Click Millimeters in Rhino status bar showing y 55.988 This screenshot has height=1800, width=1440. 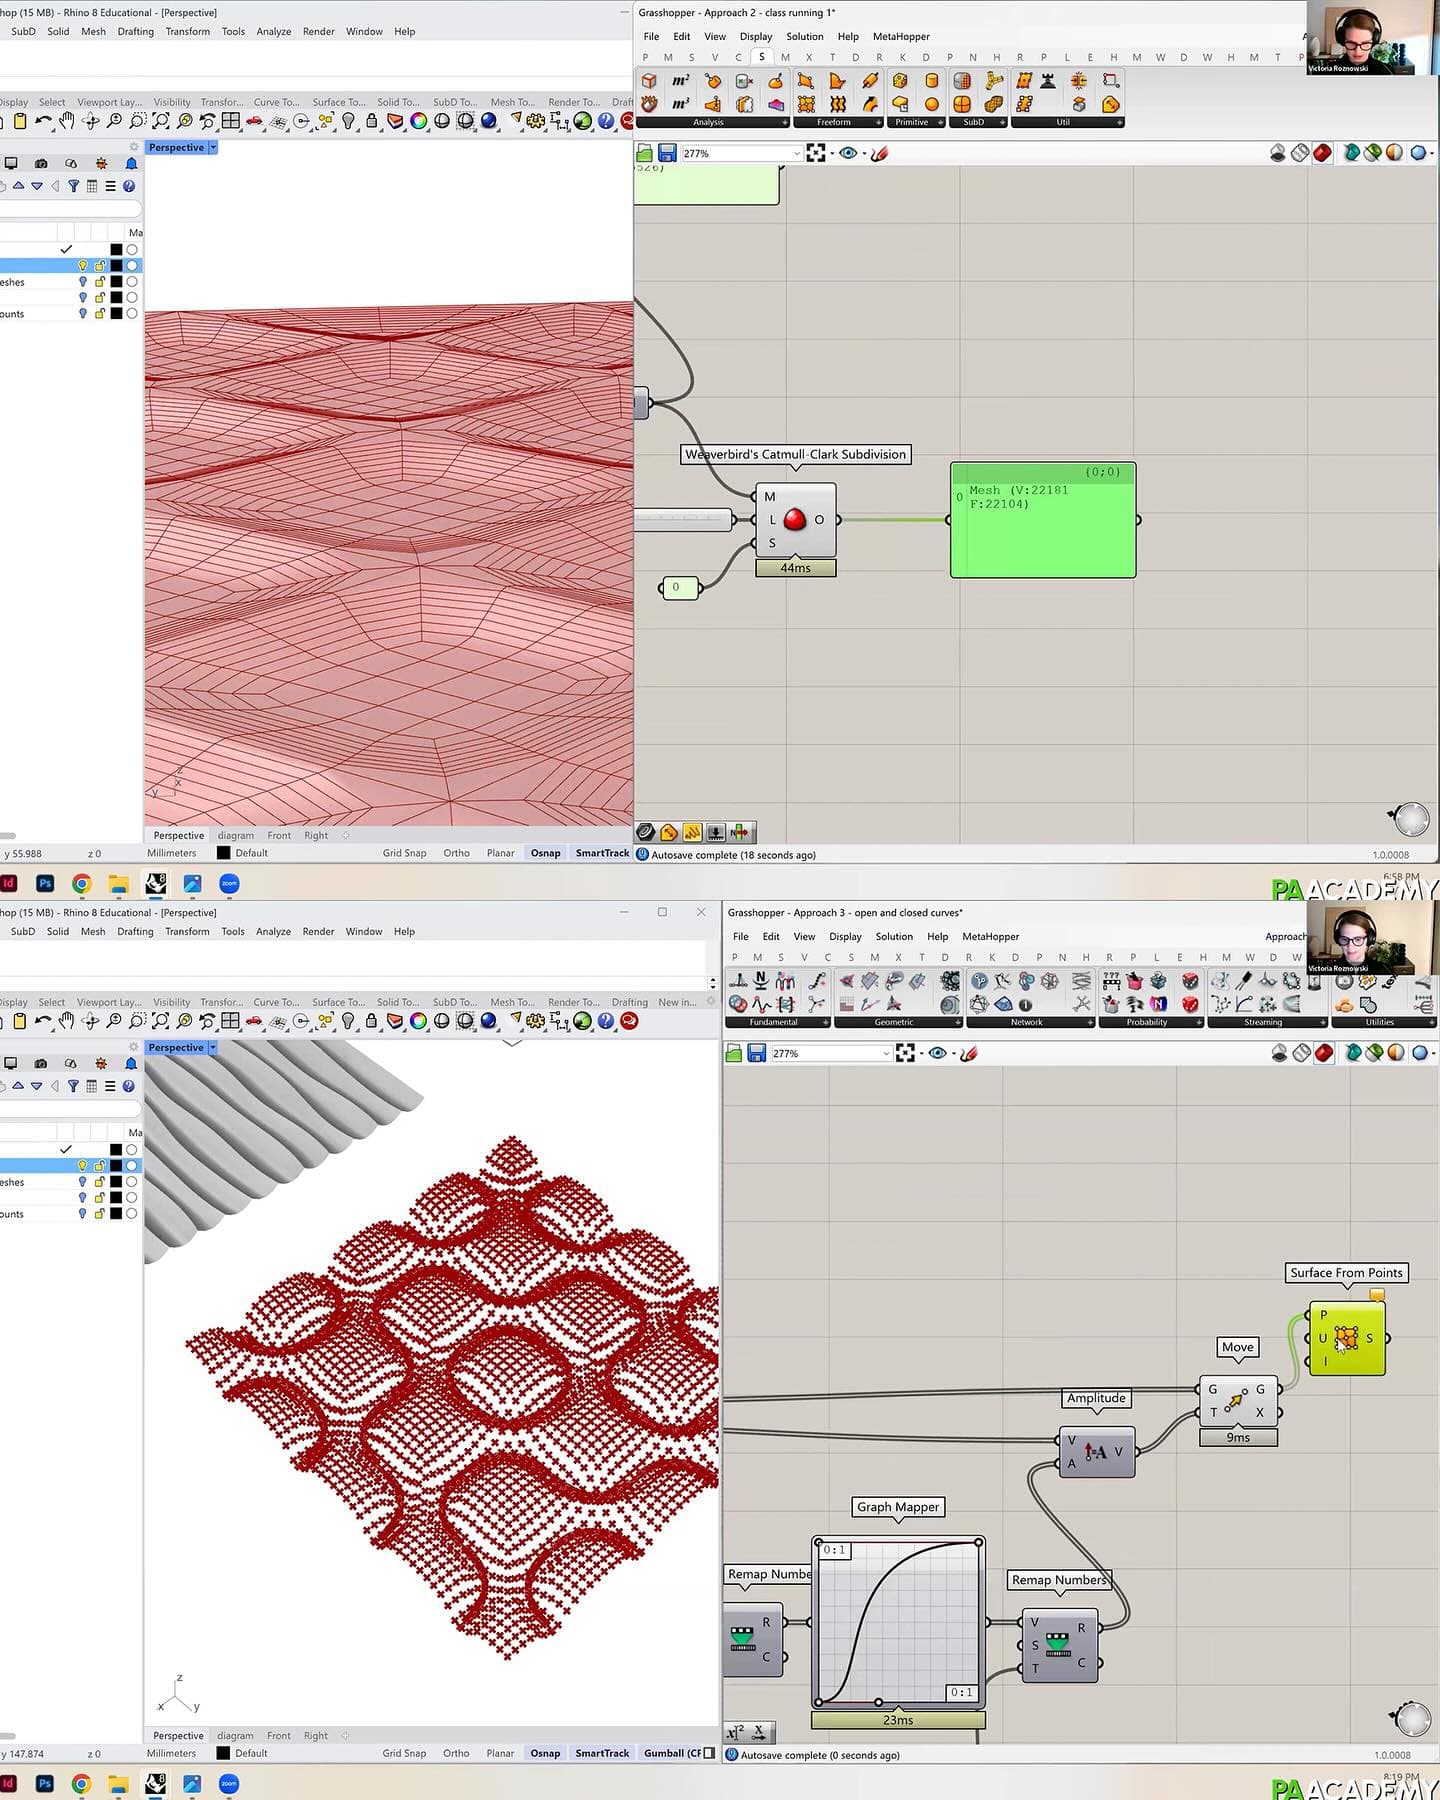[x=172, y=853]
